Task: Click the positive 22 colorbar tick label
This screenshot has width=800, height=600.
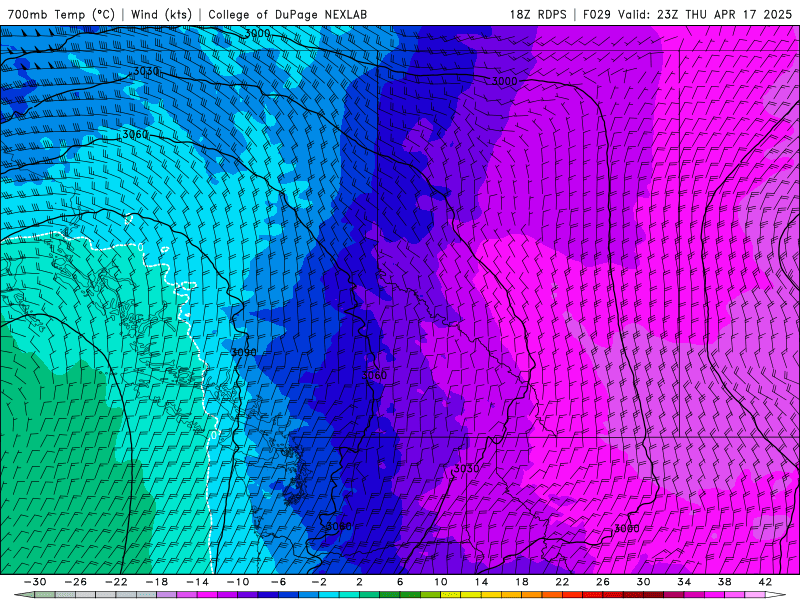Action: (562, 582)
